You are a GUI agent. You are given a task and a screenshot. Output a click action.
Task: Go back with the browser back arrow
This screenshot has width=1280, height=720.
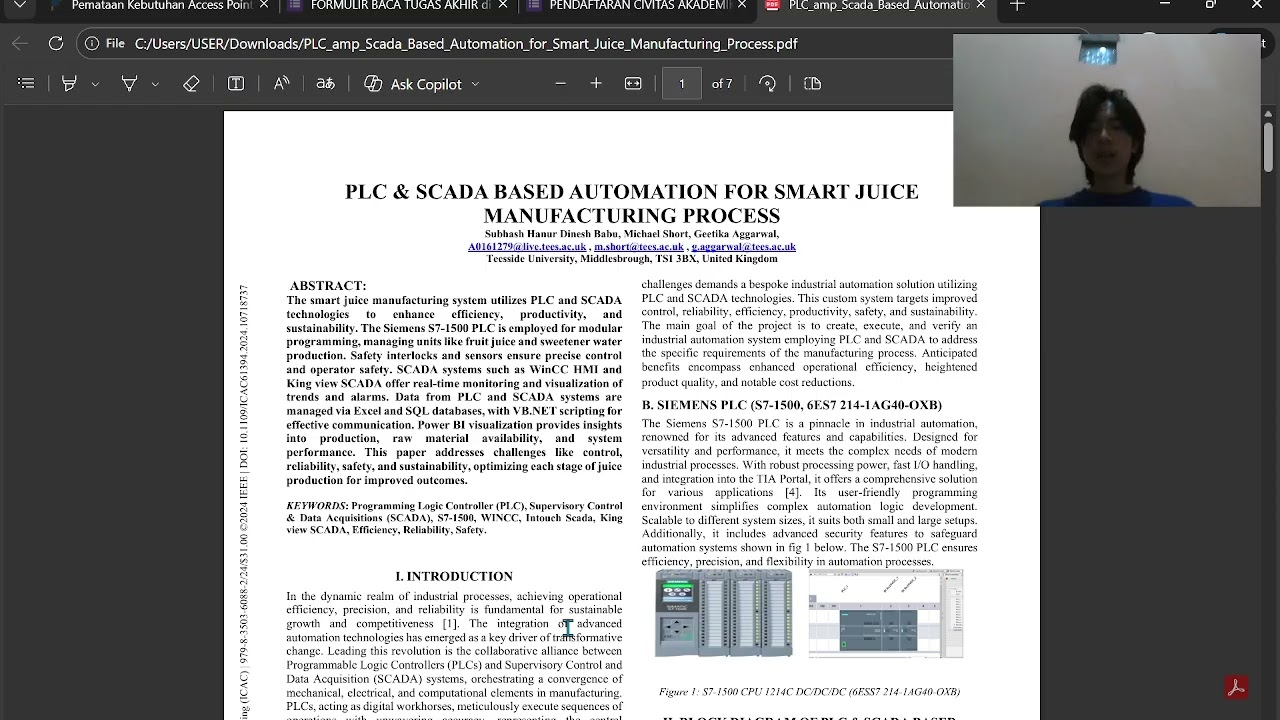point(20,43)
